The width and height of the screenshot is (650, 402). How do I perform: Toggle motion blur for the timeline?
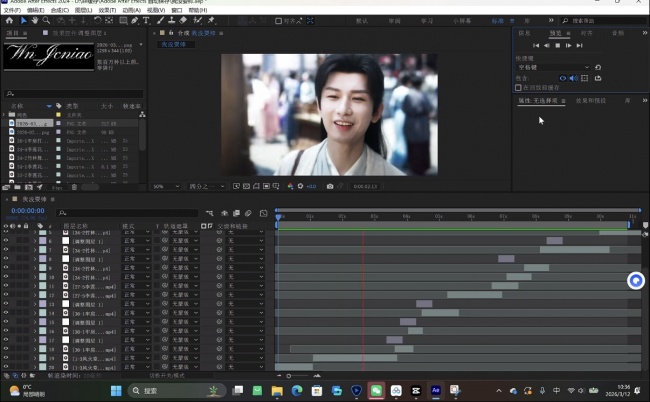coord(248,213)
